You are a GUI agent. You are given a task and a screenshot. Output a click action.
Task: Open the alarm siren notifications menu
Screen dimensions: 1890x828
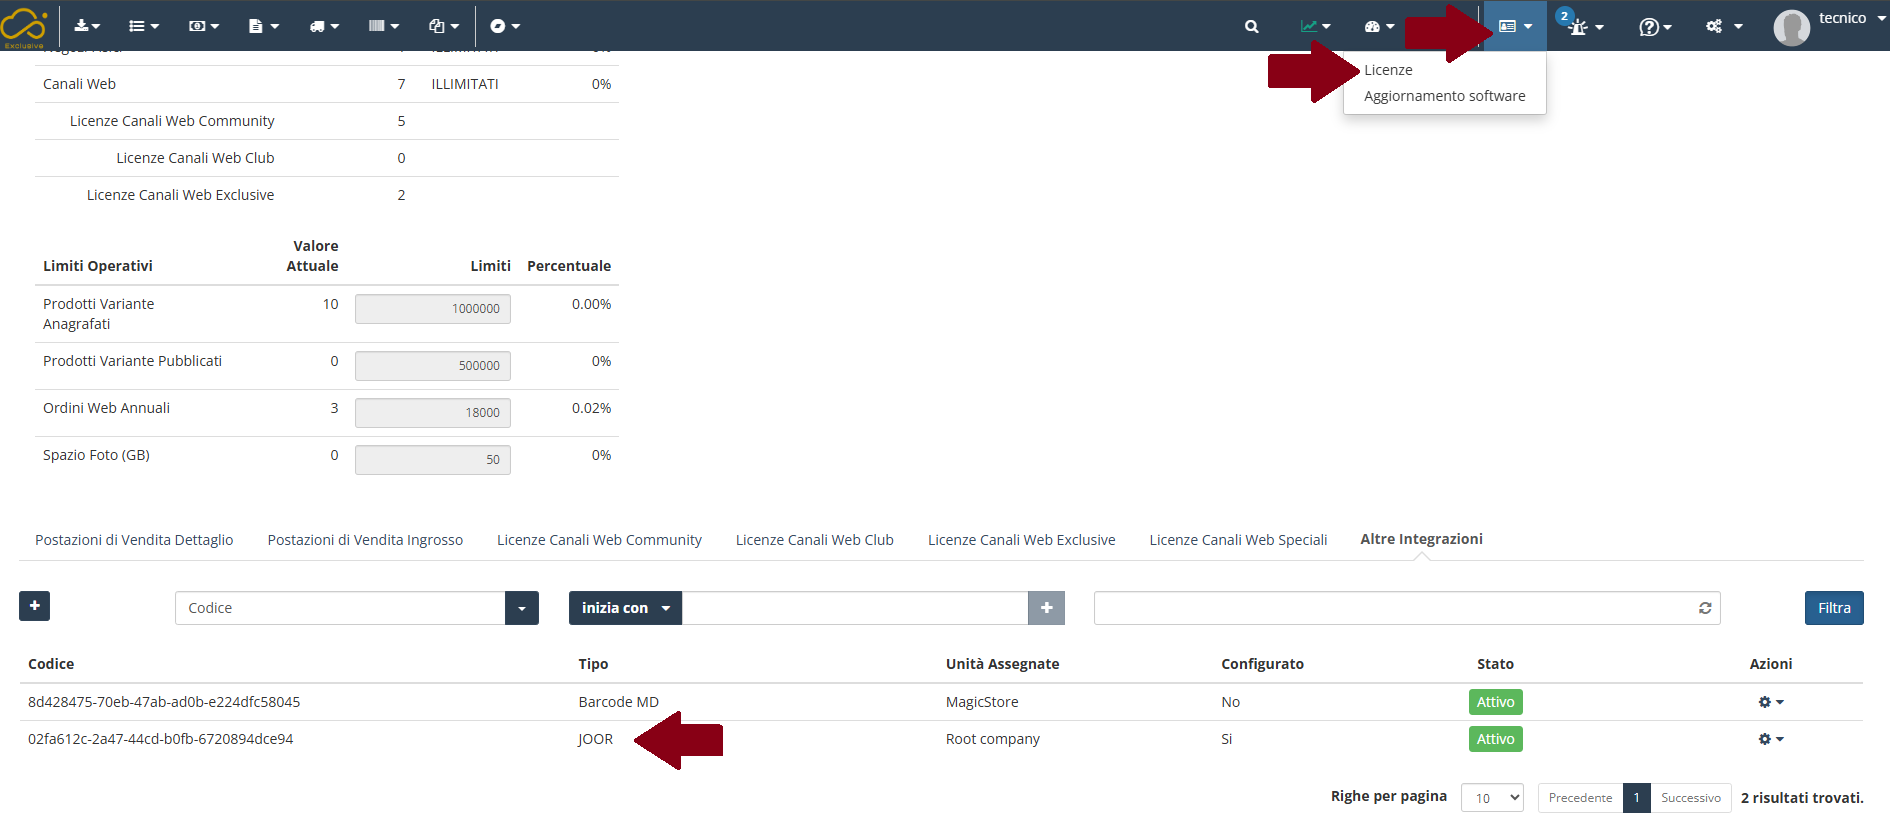pyautogui.click(x=1585, y=27)
